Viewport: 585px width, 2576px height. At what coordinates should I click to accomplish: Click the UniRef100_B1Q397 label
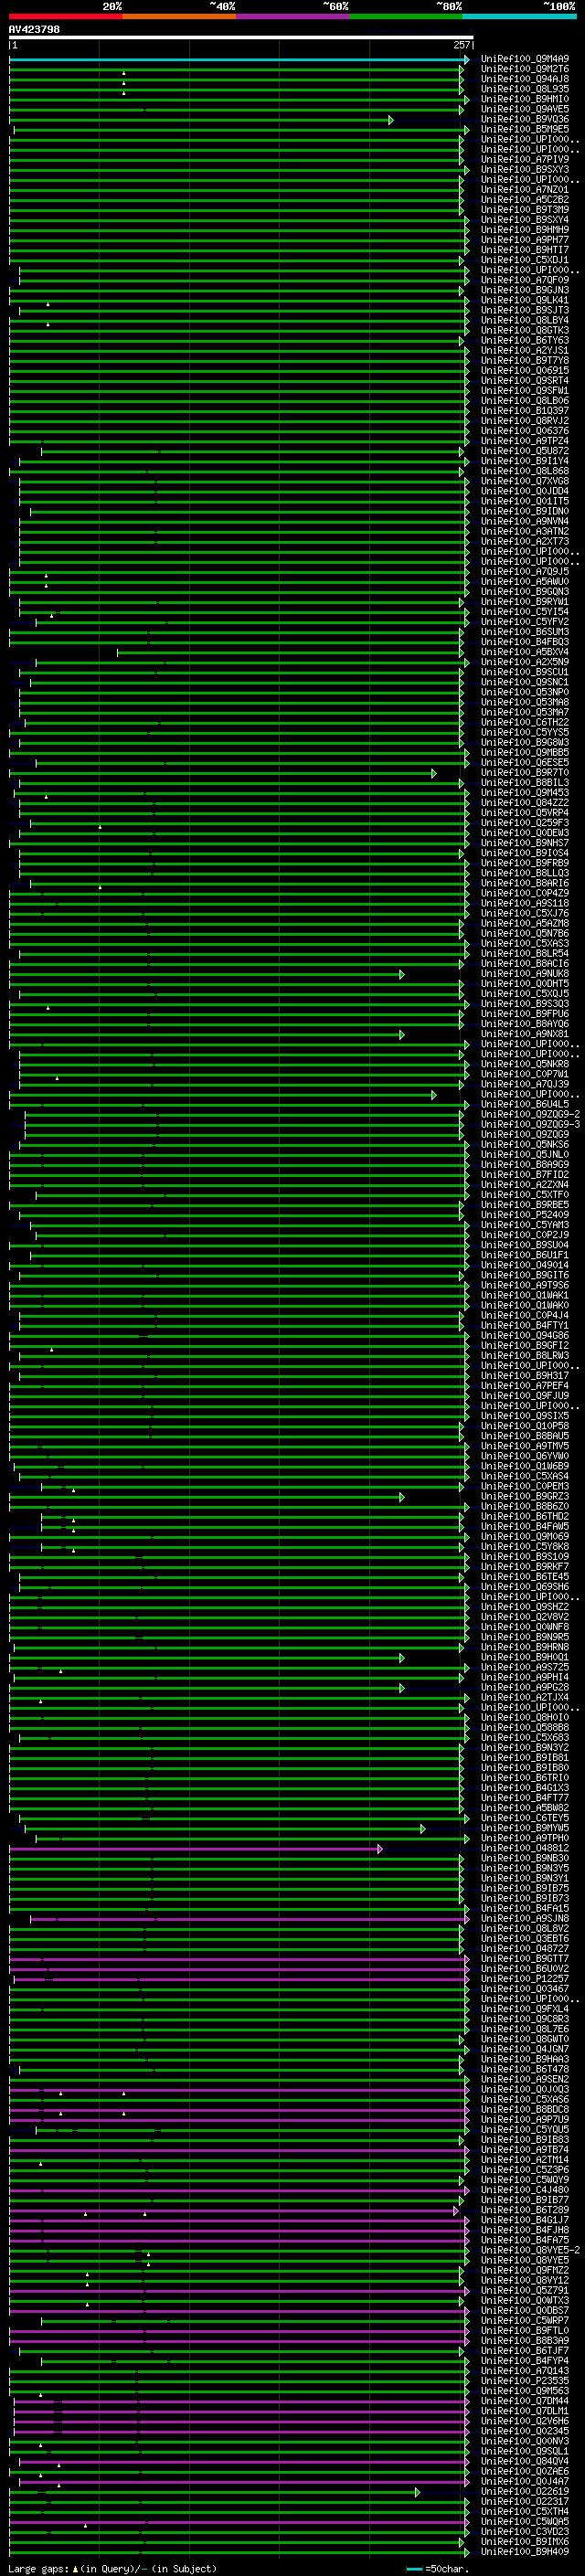click(525, 411)
